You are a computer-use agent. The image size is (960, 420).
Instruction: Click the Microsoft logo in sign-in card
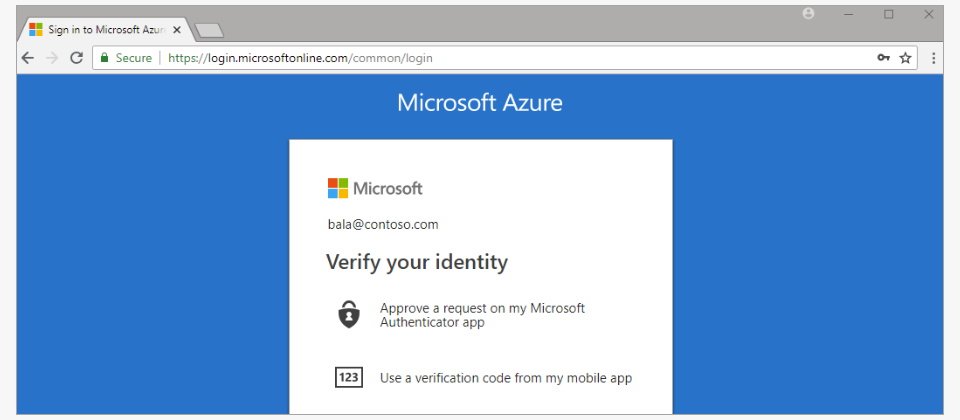375,188
